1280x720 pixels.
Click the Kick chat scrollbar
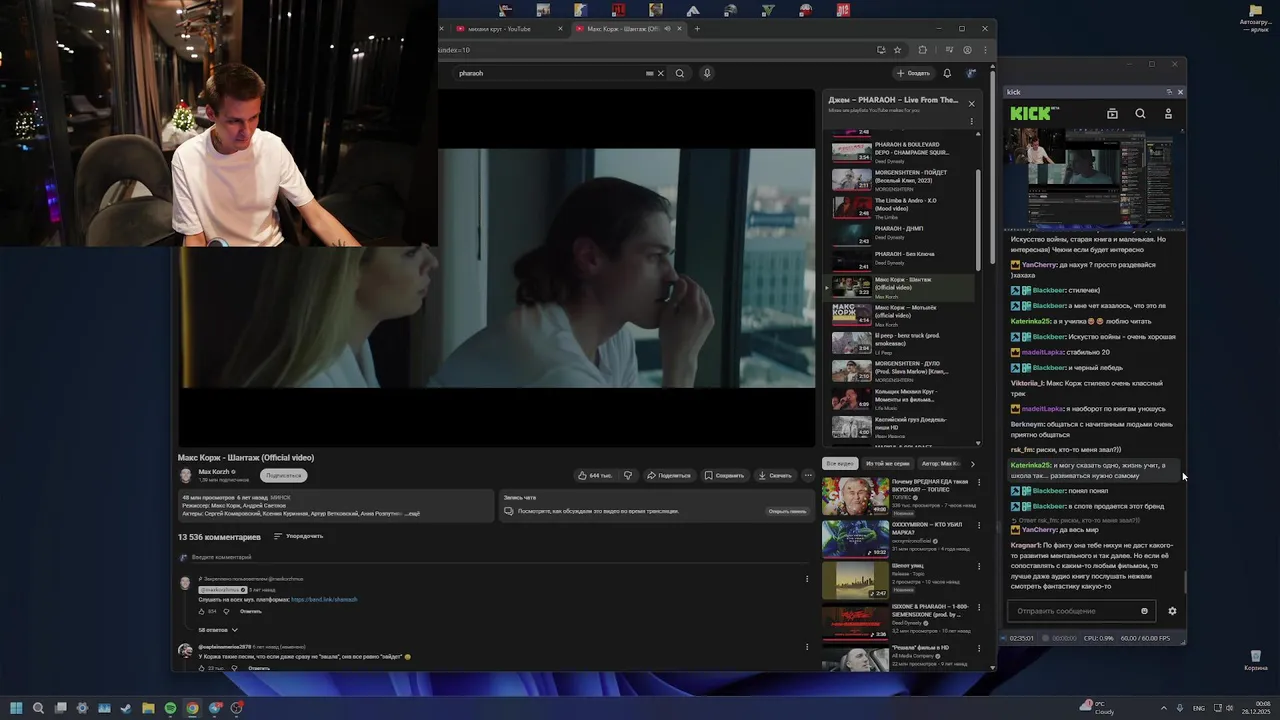click(1185, 582)
